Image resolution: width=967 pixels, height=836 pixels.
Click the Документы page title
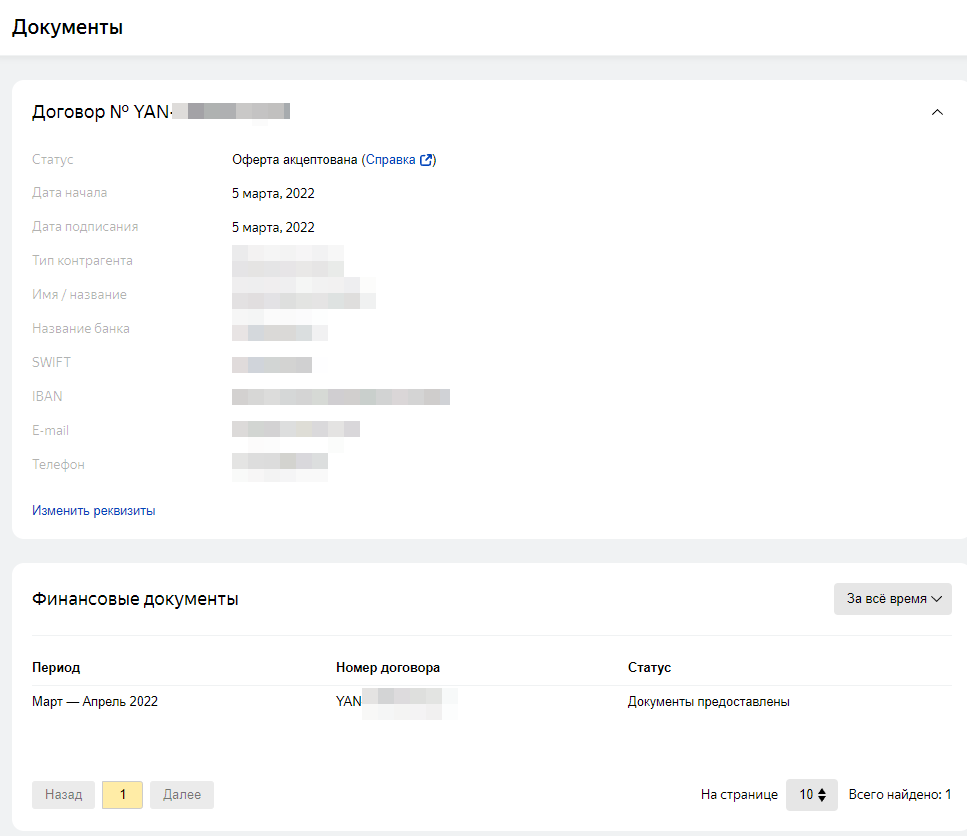click(x=67, y=28)
